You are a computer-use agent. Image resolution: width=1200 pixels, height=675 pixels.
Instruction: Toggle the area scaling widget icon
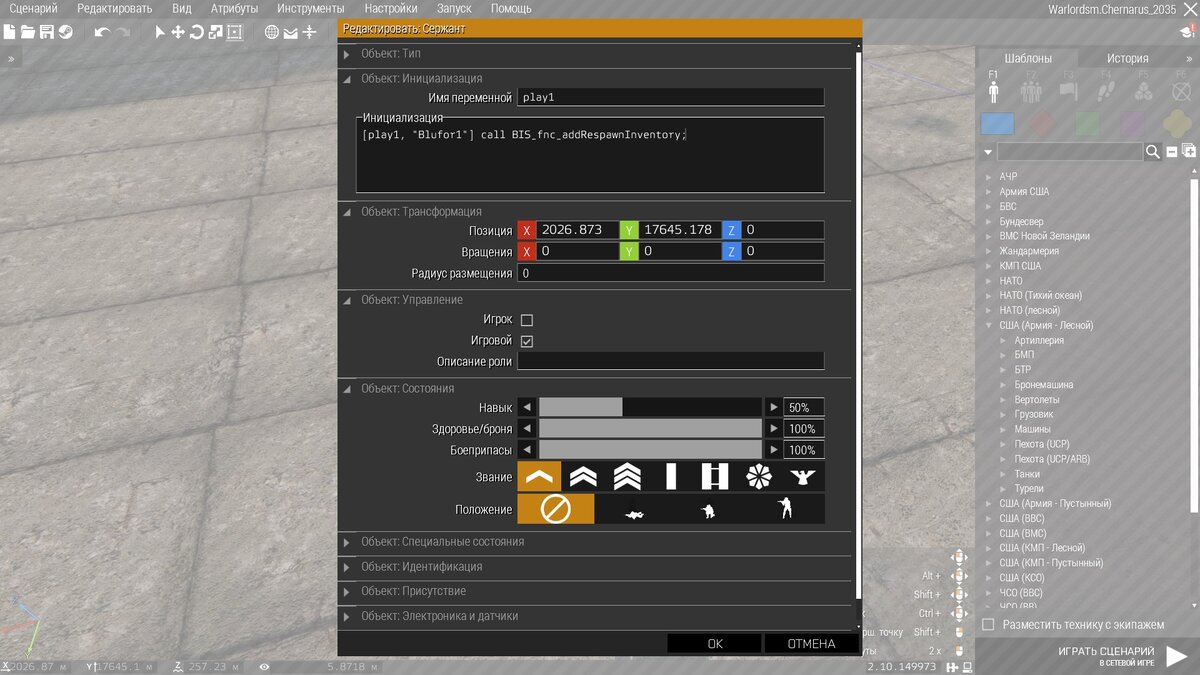pyautogui.click(x=234, y=32)
